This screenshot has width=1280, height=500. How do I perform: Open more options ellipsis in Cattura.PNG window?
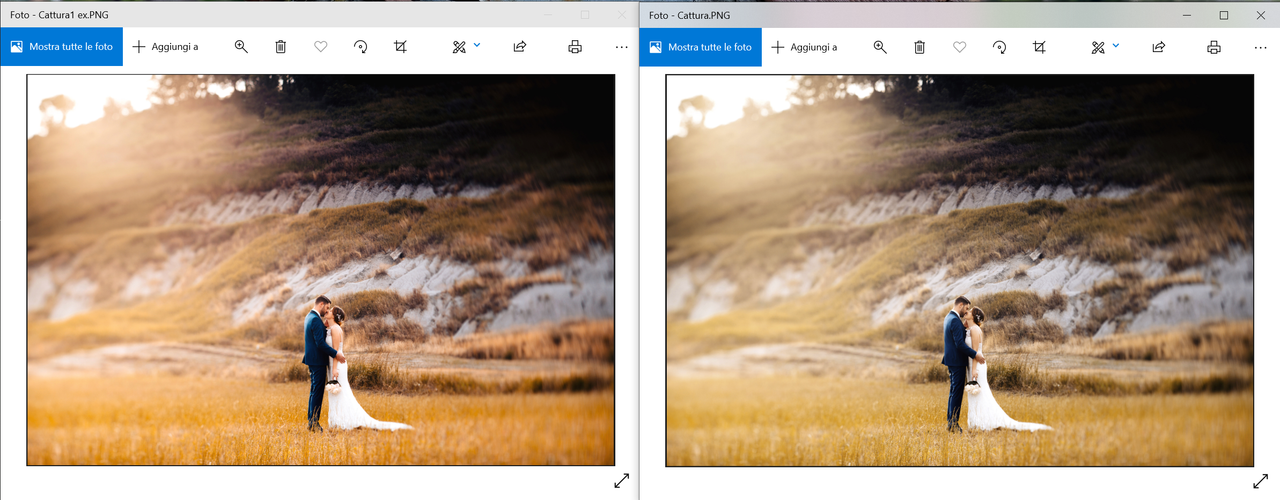tap(1260, 47)
